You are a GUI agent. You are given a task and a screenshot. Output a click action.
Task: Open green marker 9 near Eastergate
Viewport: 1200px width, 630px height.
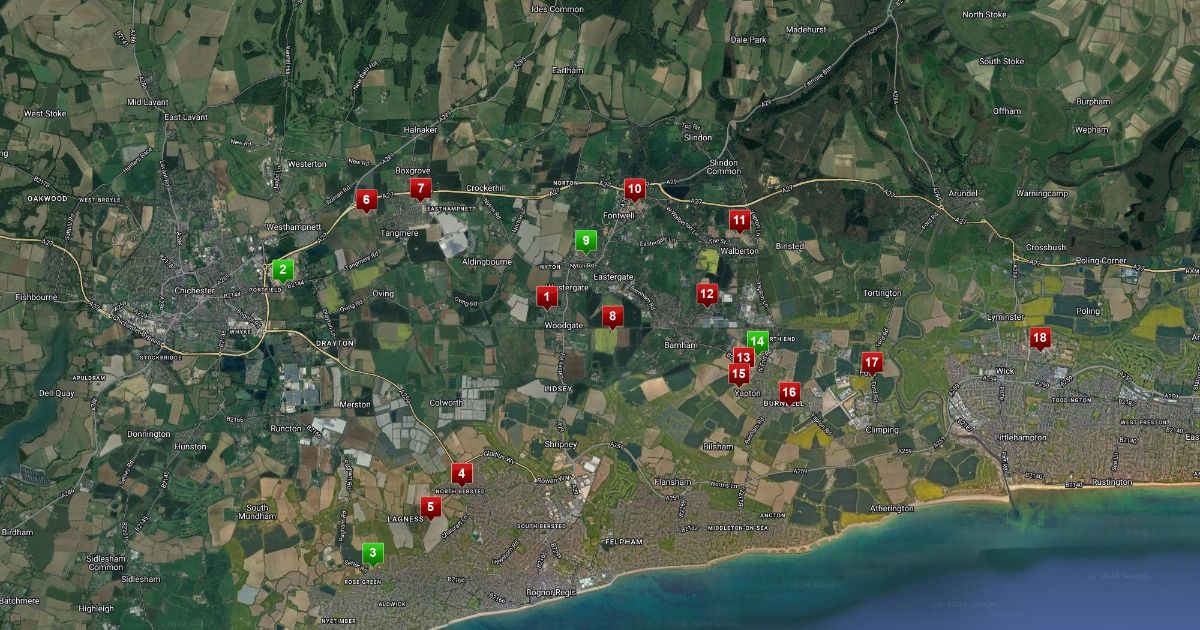587,239
